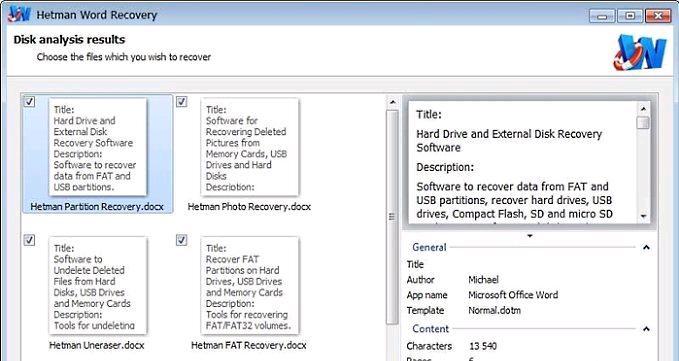Collapse the Content section chevron

pos(646,329)
